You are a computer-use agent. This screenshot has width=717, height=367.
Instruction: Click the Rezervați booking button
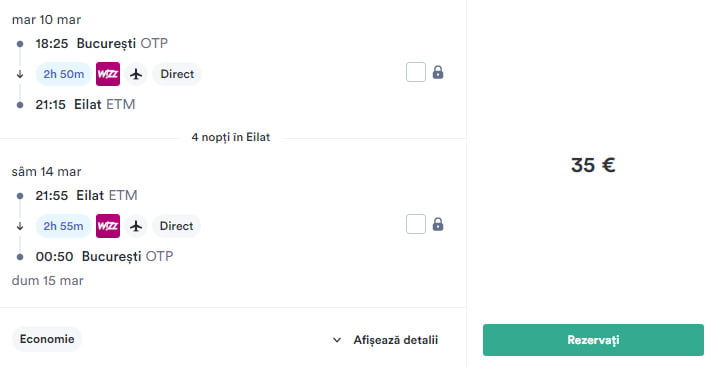(x=593, y=340)
